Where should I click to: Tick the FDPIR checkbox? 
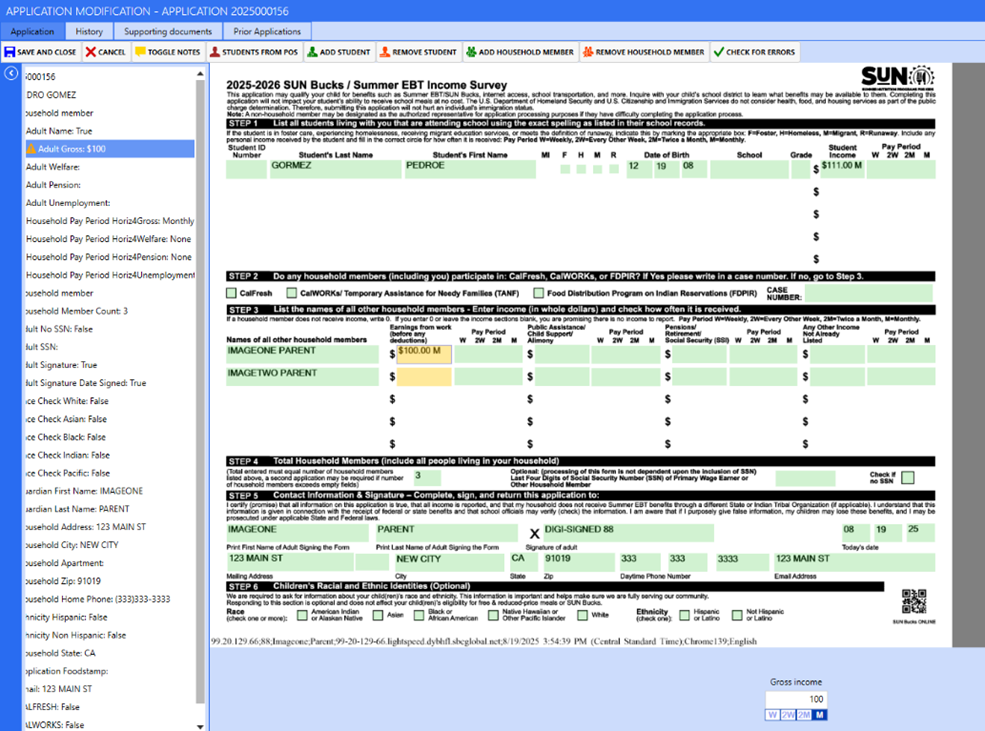click(538, 293)
